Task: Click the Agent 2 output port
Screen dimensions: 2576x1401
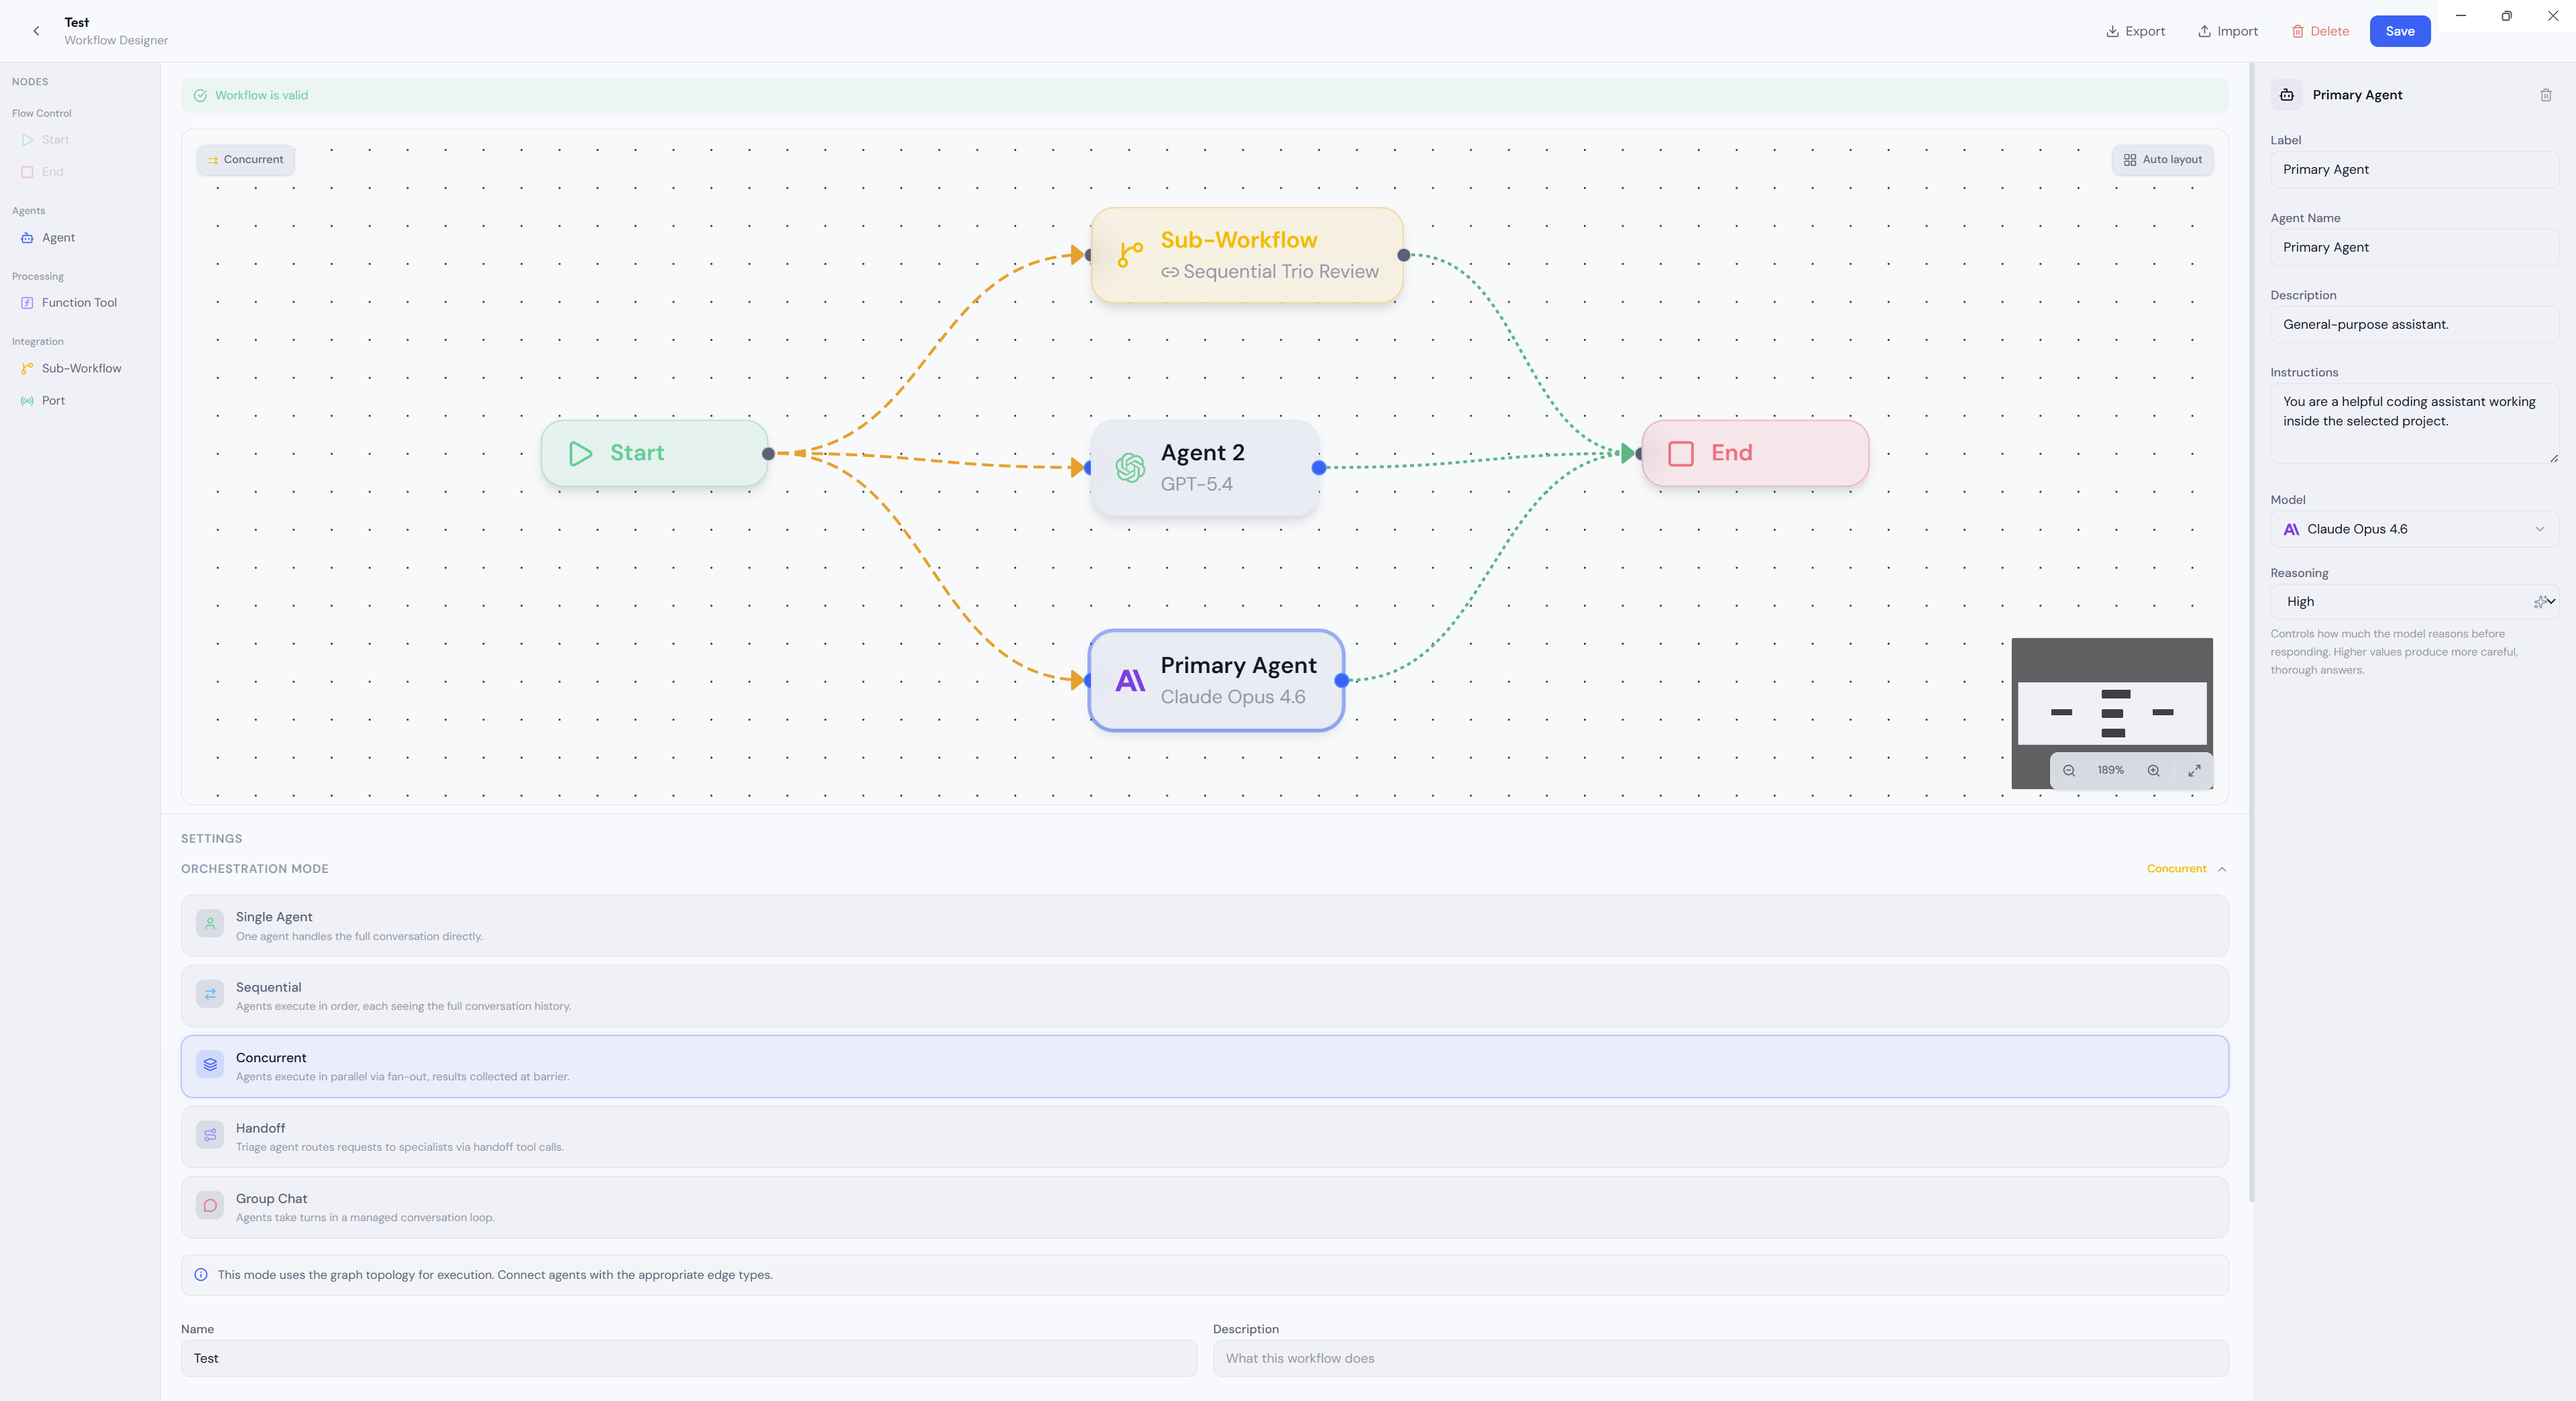Action: tap(1319, 468)
